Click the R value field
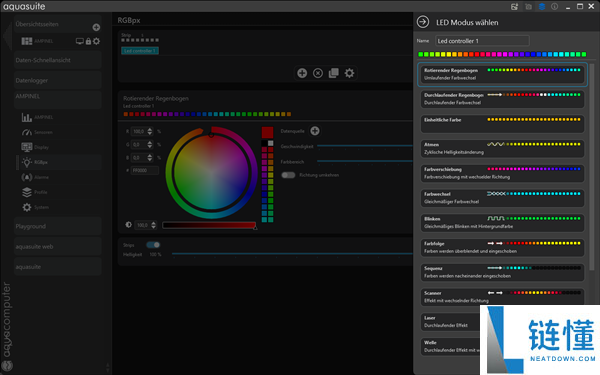This screenshot has height=375, width=600. 139,131
